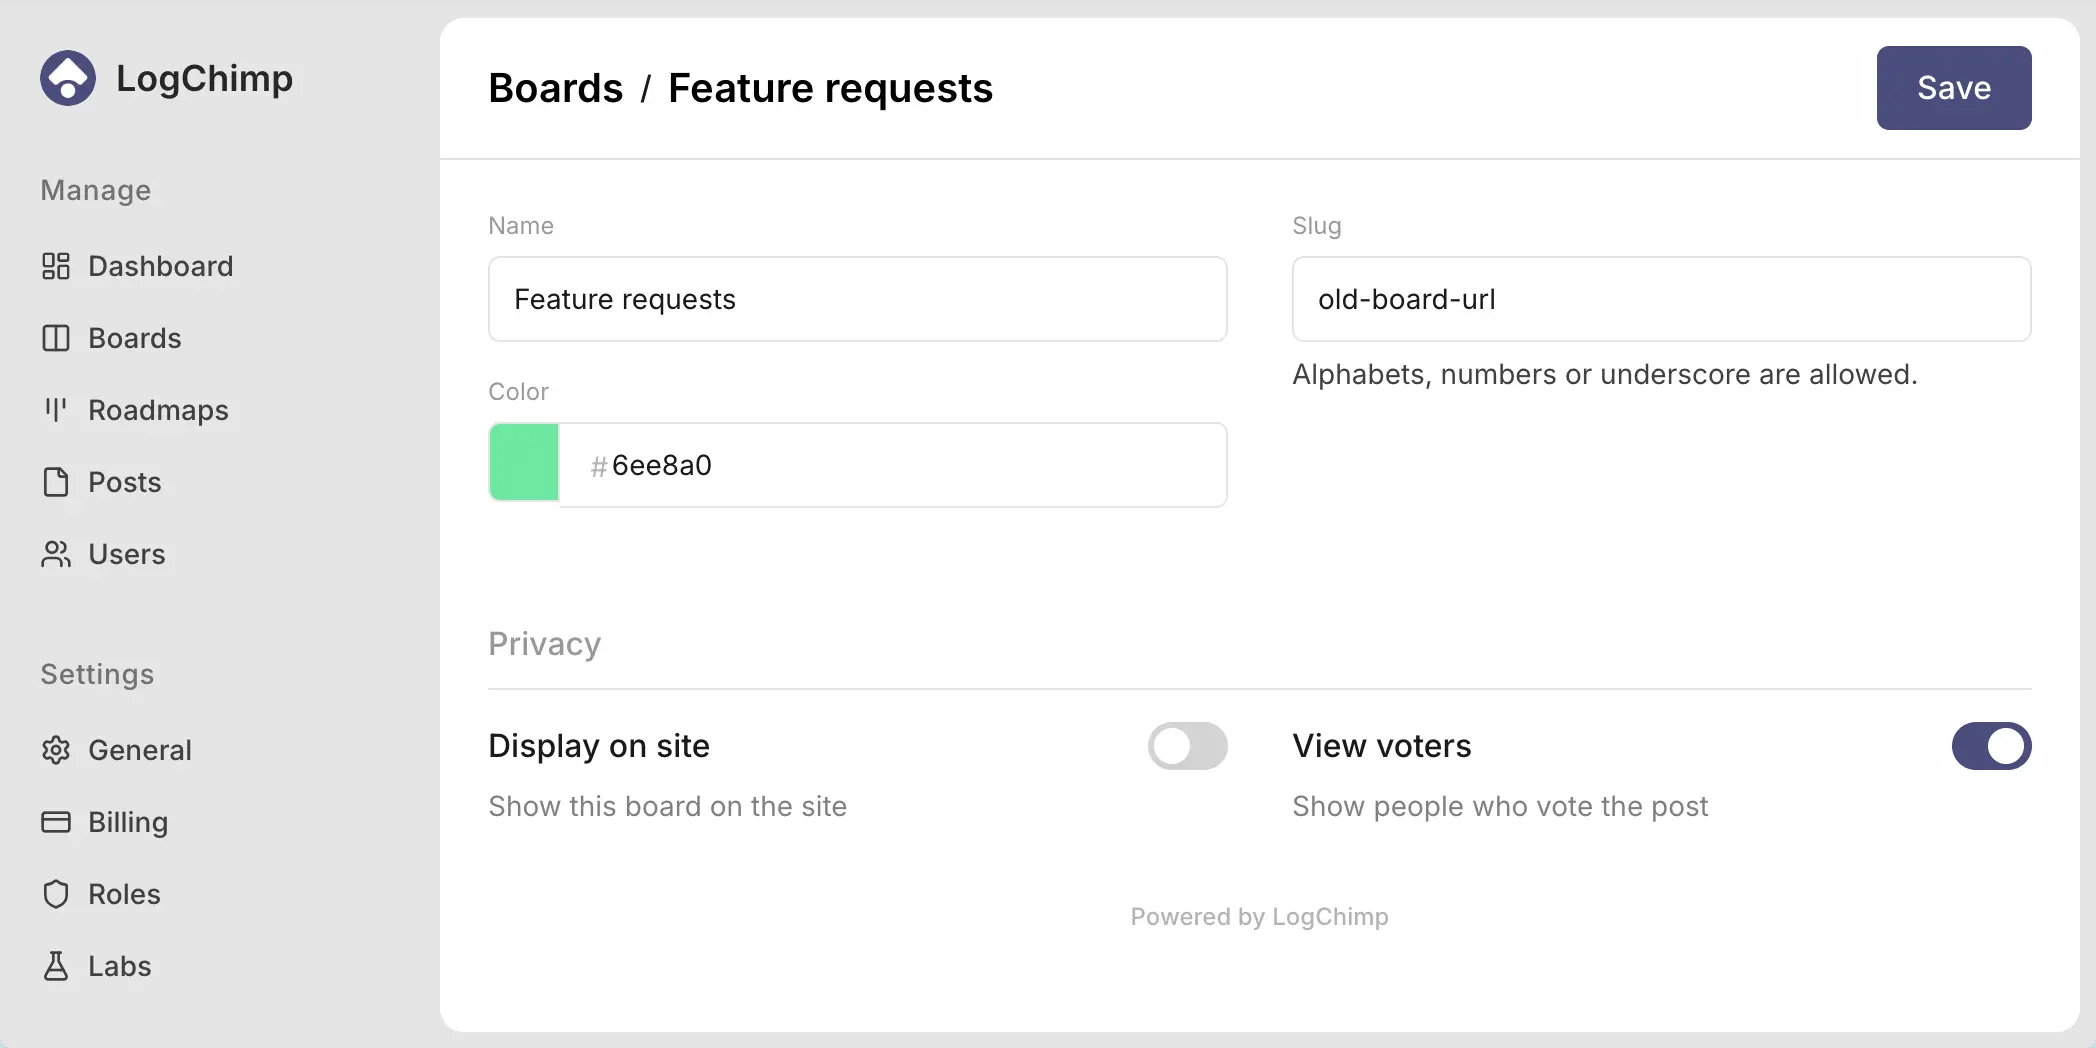This screenshot has width=2096, height=1048.
Task: Open Labs via the flask icon
Action: [56, 966]
